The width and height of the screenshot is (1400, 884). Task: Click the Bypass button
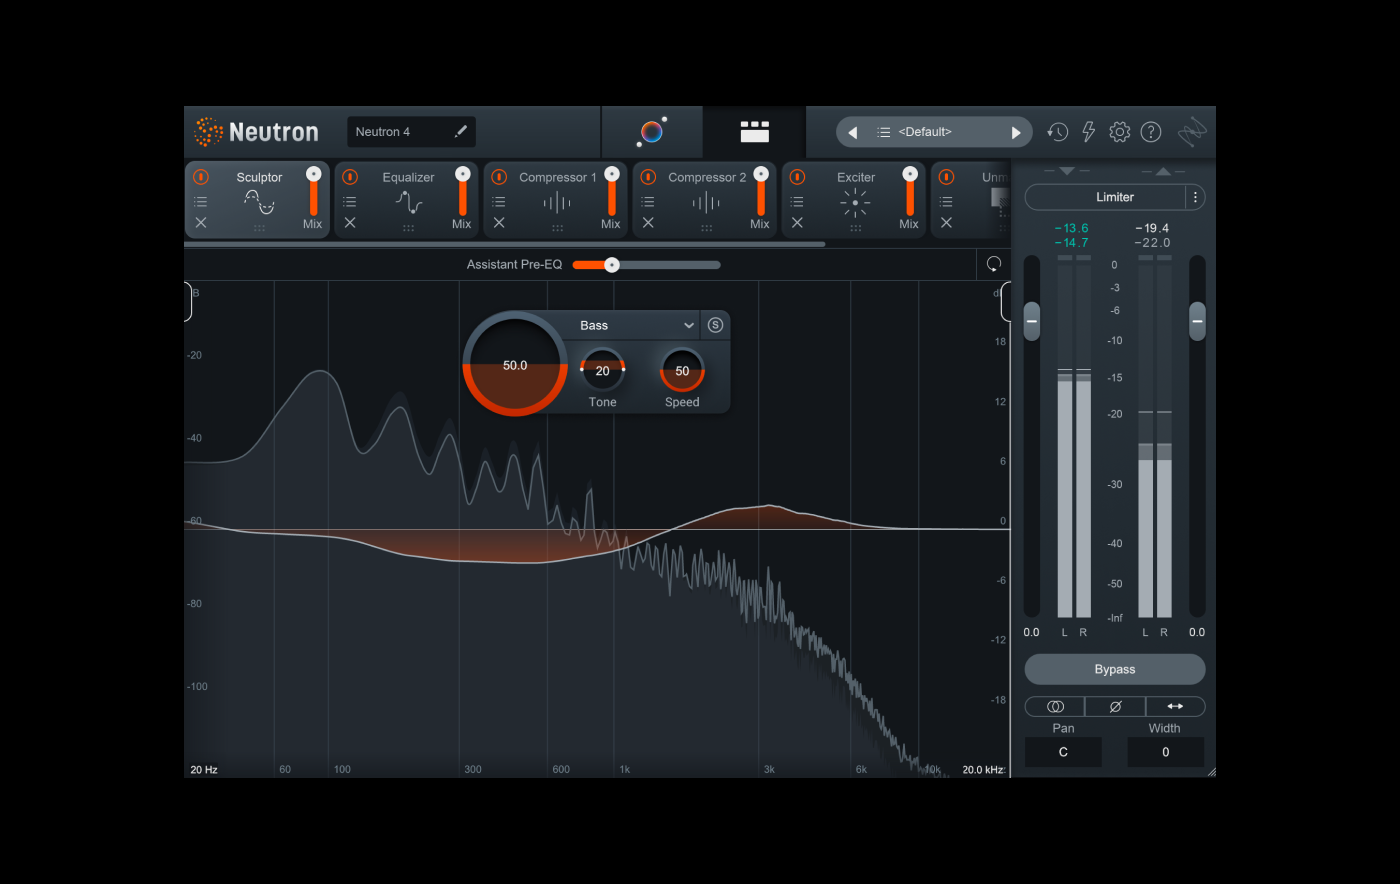click(1115, 669)
